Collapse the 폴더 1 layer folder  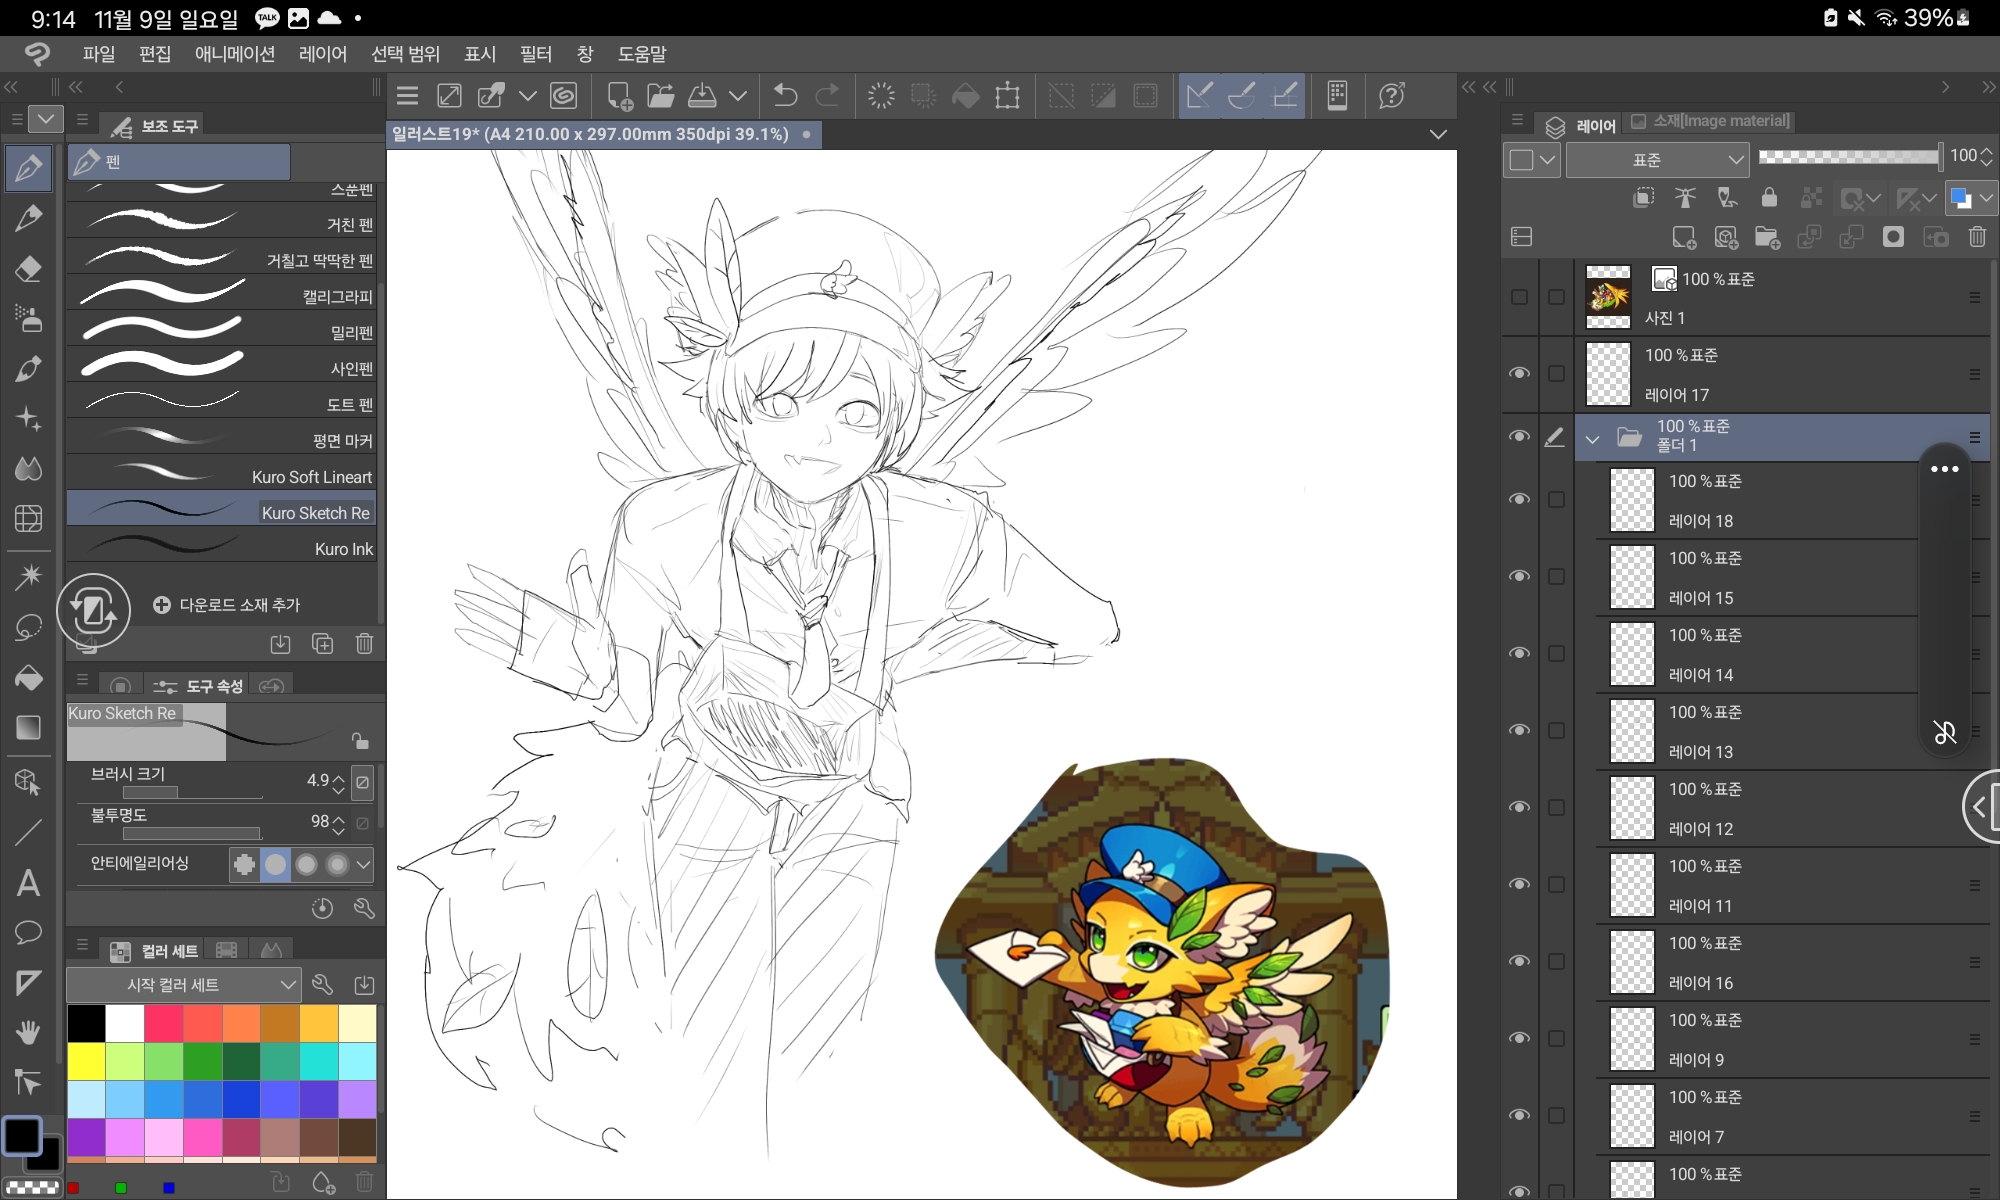tap(1592, 438)
